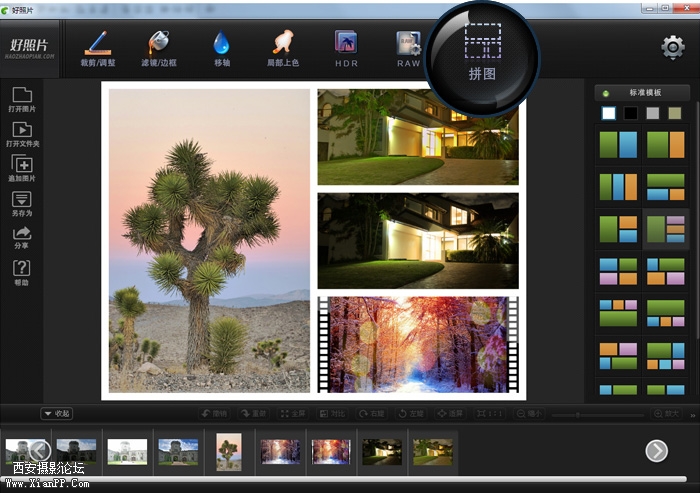Expand the 标准模板 template dropdown
This screenshot has width=700, height=493.
coord(643,93)
